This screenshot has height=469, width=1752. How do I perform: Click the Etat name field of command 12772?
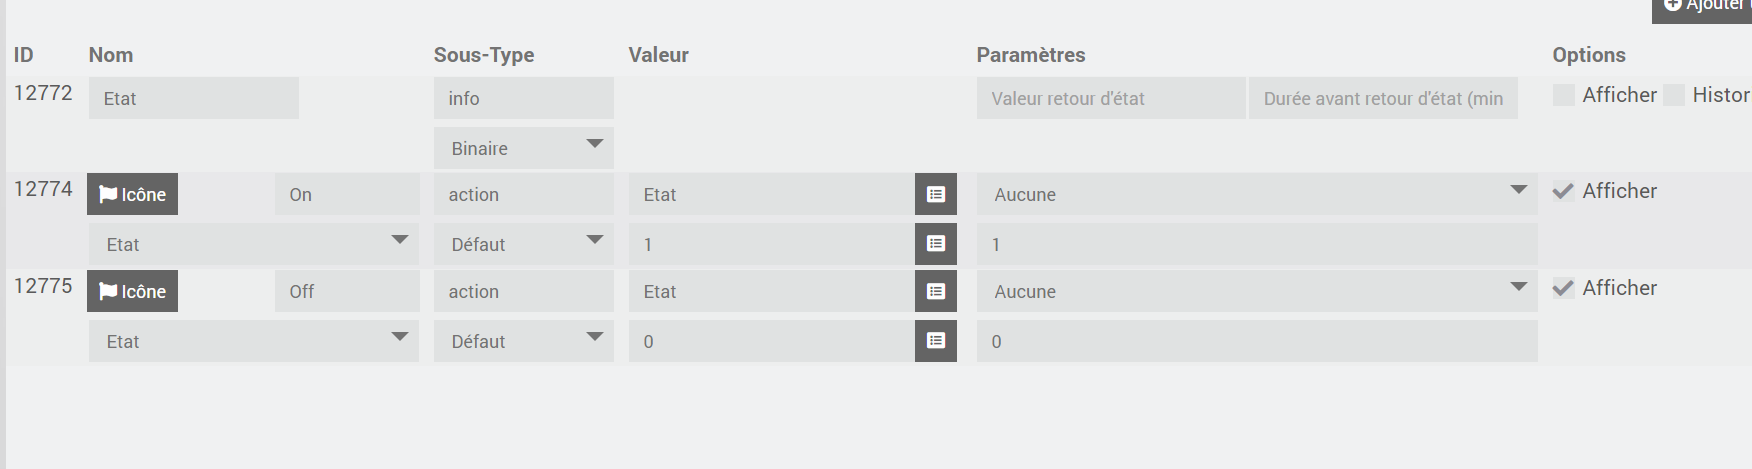coord(194,98)
